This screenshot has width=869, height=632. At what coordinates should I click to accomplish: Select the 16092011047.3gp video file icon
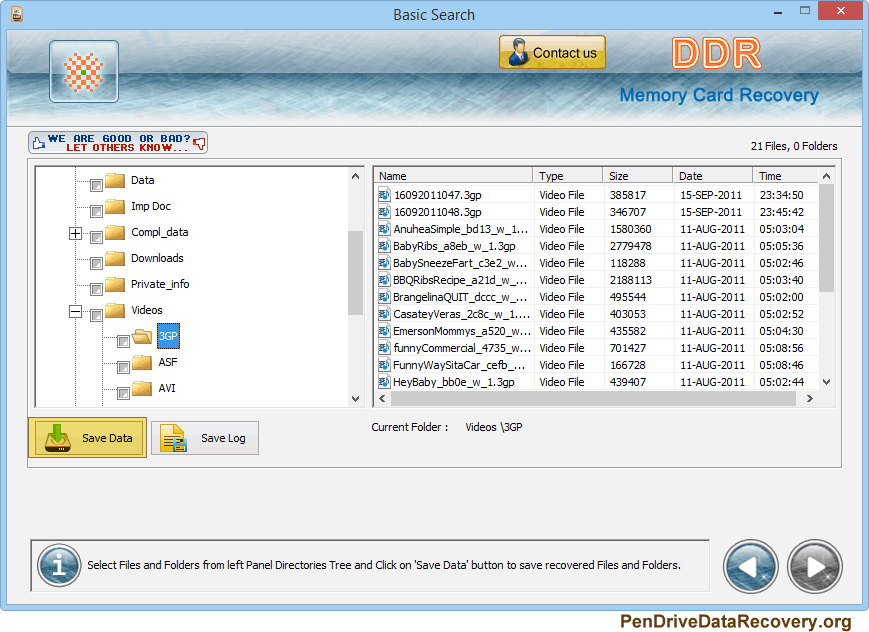coord(384,195)
